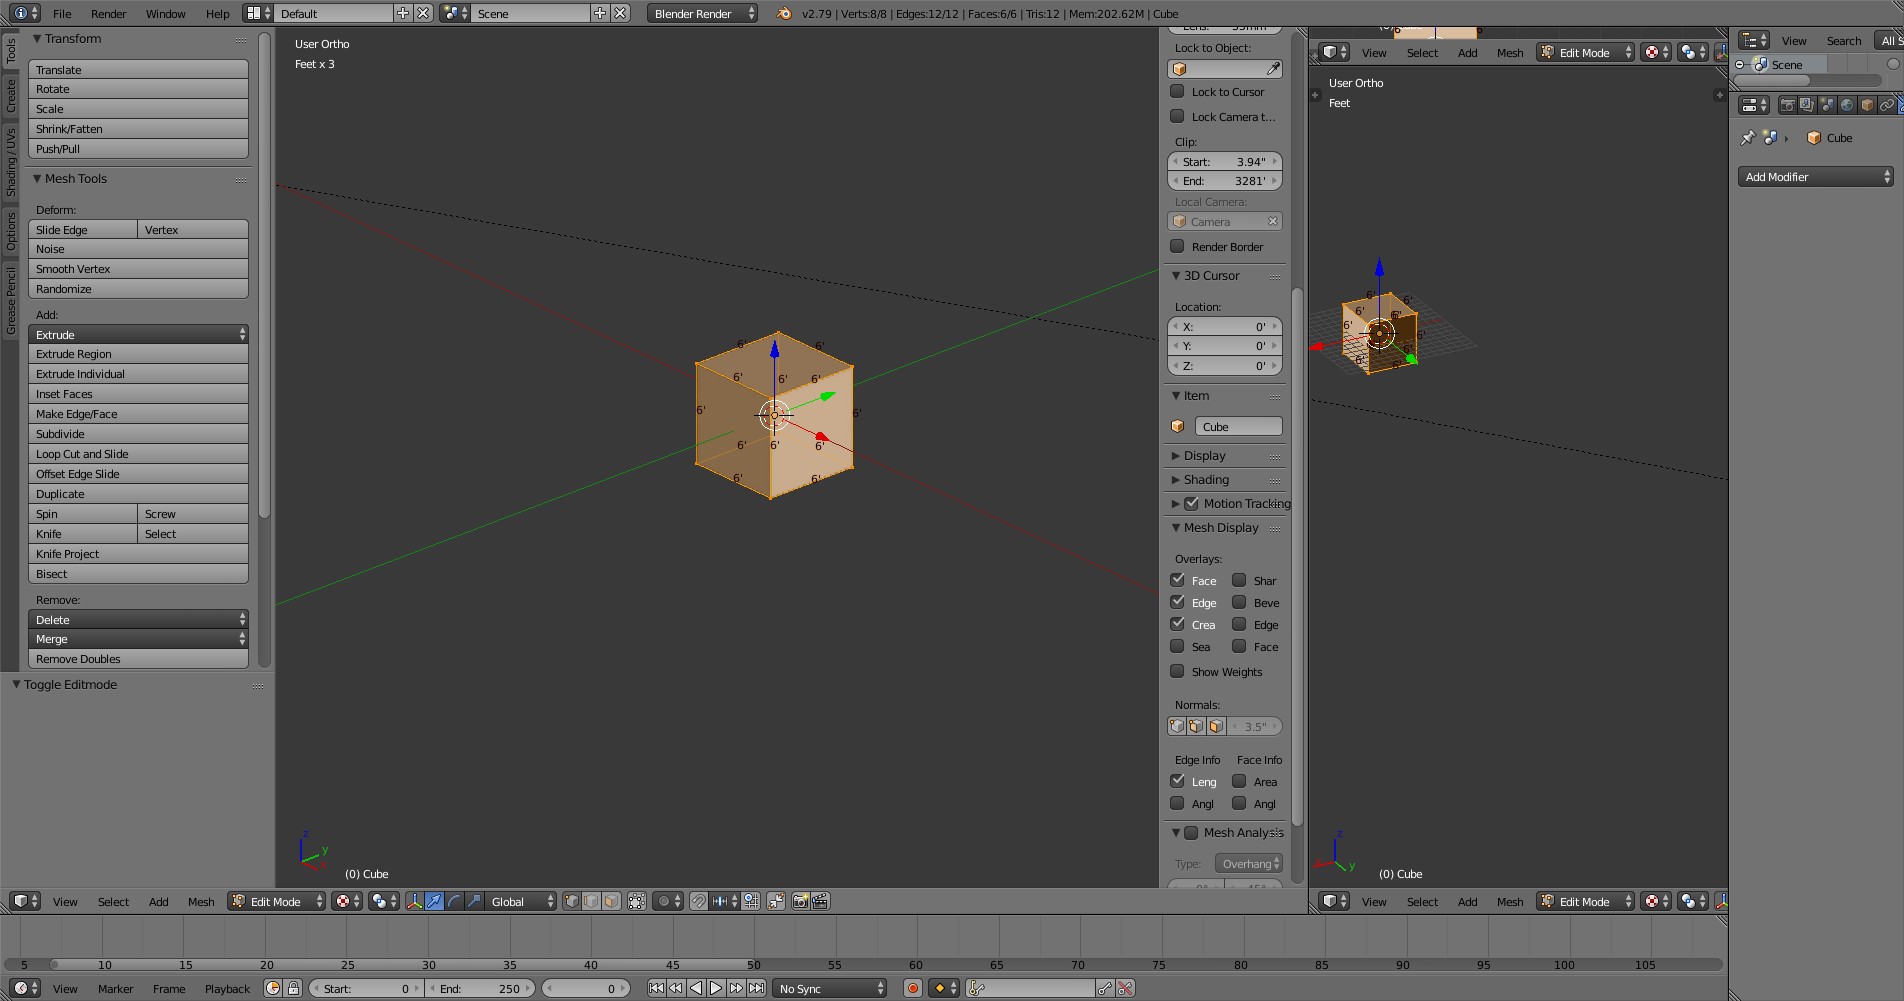This screenshot has width=1904, height=1001.
Task: Click OpenGL render image camera icon
Action: pyautogui.click(x=800, y=901)
